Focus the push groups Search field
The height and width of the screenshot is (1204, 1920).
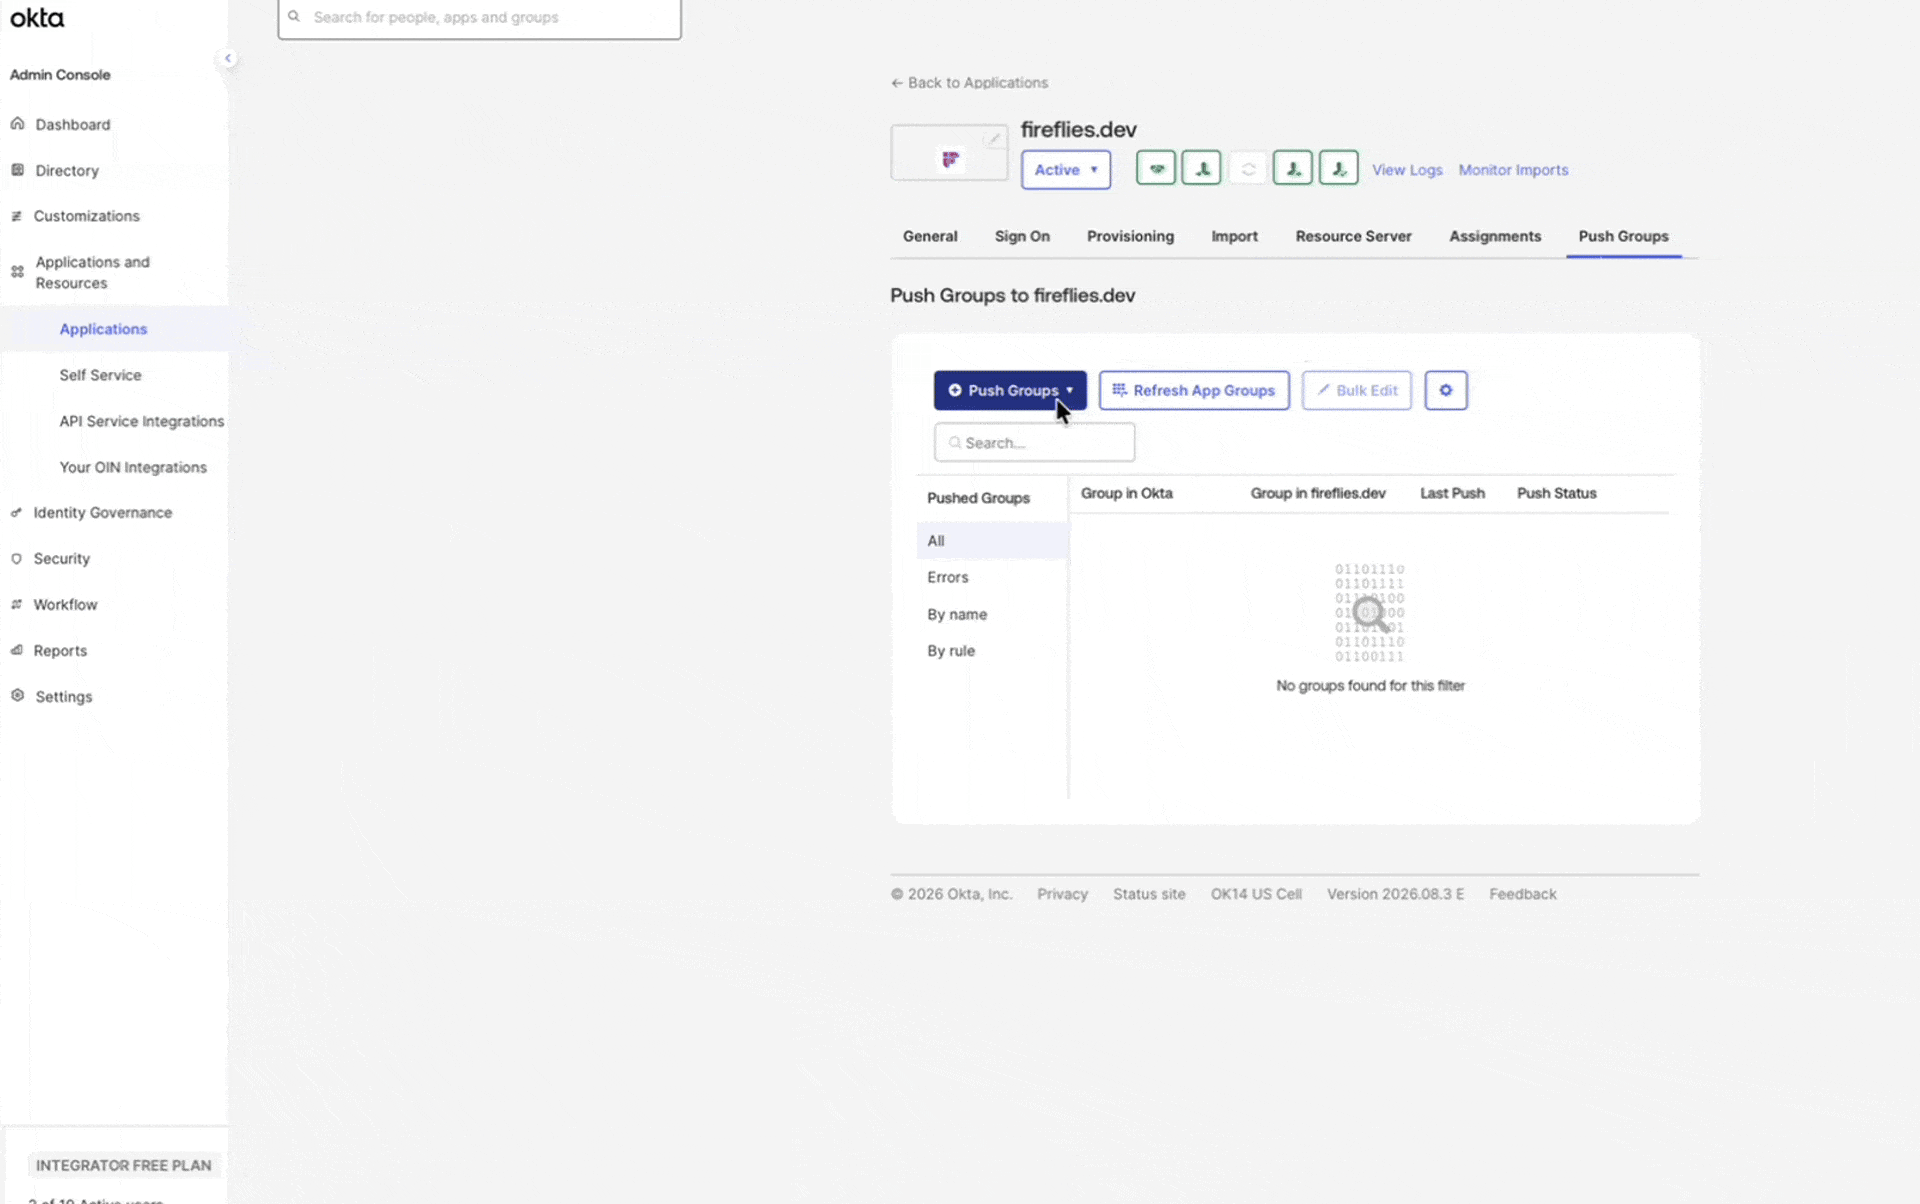click(x=1034, y=442)
